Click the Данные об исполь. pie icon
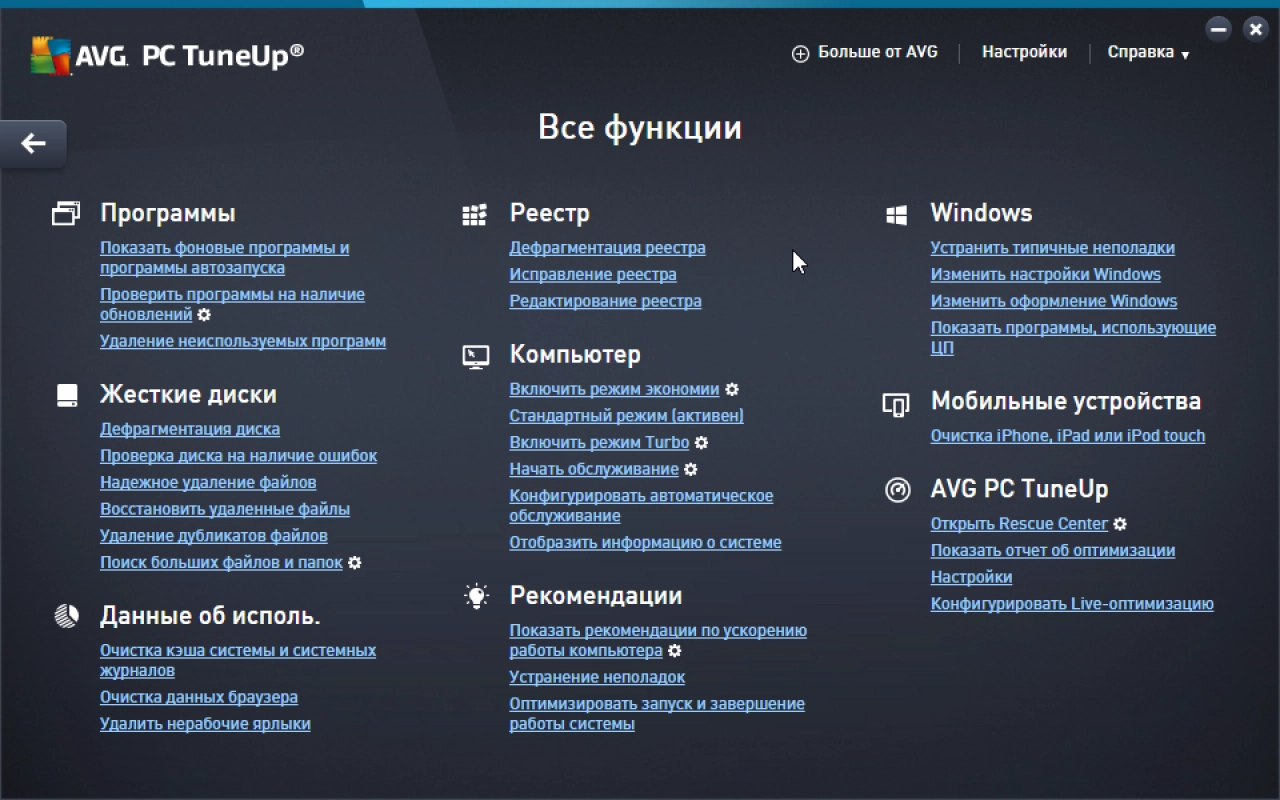Screen dimensions: 1280x800 (66, 616)
